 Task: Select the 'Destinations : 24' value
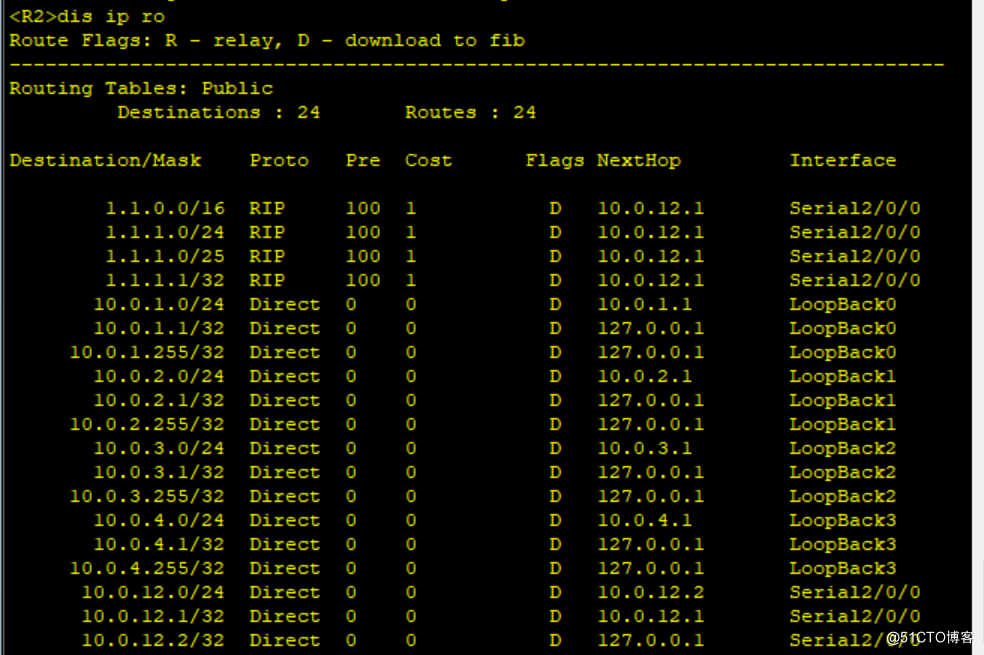tap(218, 112)
